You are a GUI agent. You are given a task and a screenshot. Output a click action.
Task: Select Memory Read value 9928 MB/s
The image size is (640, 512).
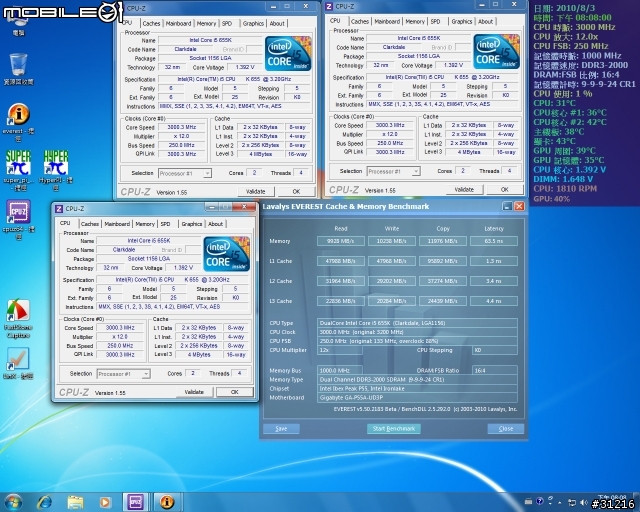pos(341,241)
